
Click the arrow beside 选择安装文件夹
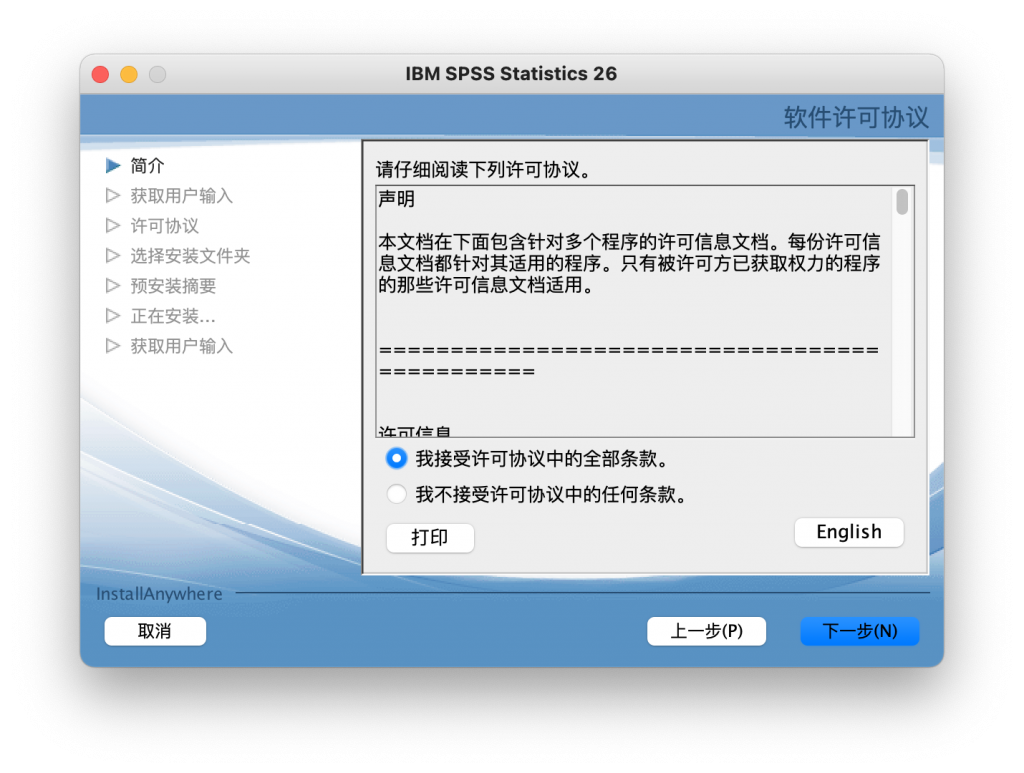(113, 256)
